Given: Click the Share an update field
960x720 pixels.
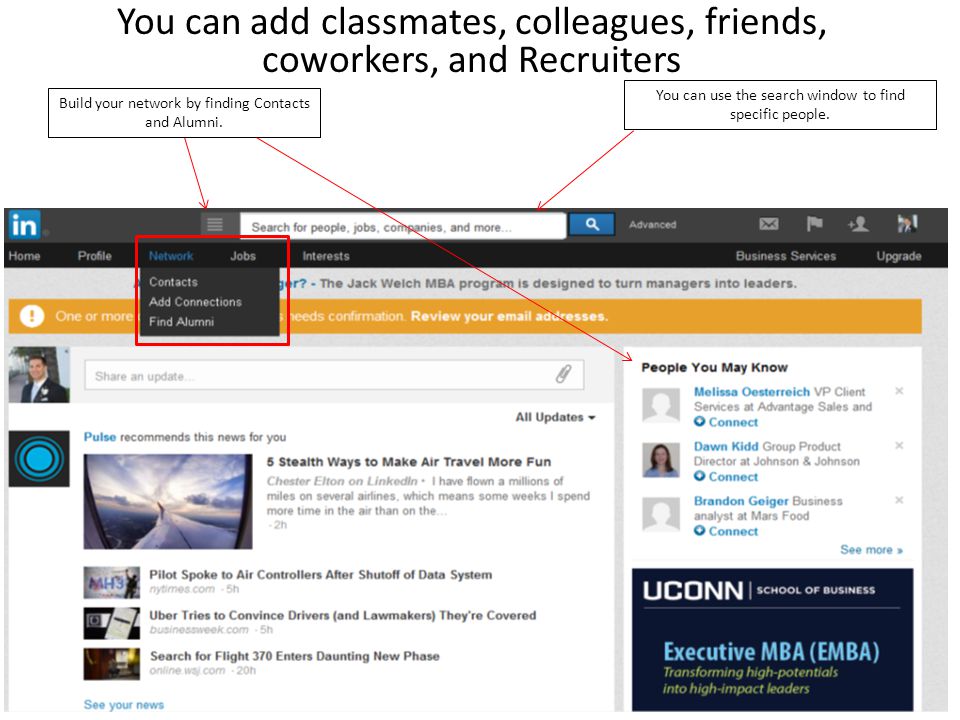Looking at the screenshot, I should point(334,375).
